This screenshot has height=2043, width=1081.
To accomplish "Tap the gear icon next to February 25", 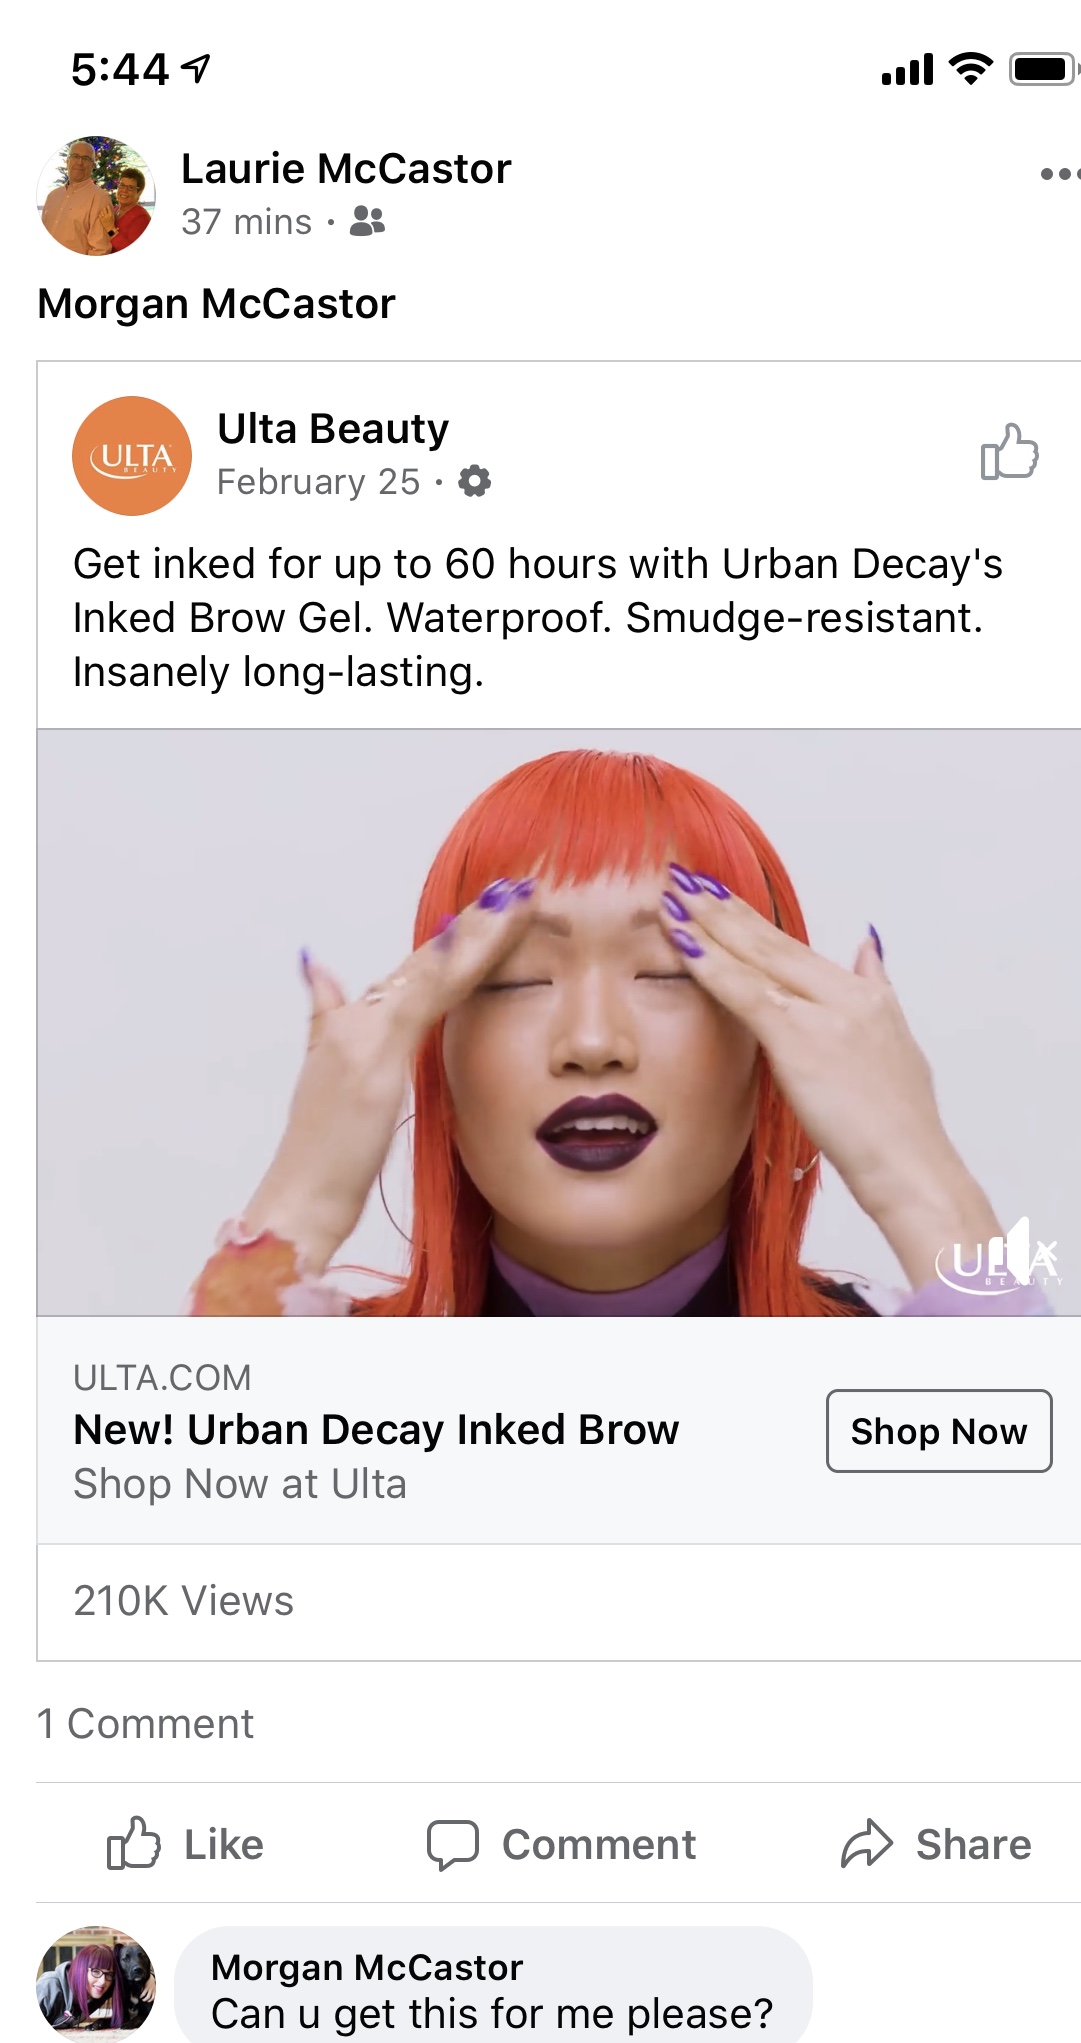I will tap(474, 481).
